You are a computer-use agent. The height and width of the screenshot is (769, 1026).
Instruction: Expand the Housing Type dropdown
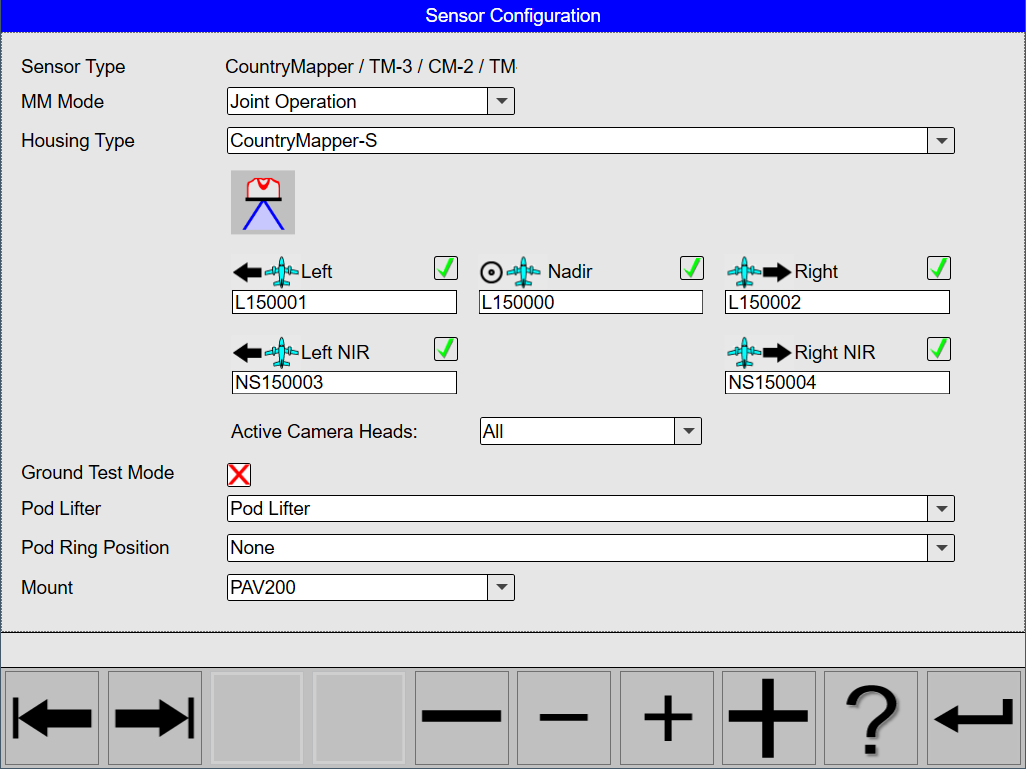point(941,140)
